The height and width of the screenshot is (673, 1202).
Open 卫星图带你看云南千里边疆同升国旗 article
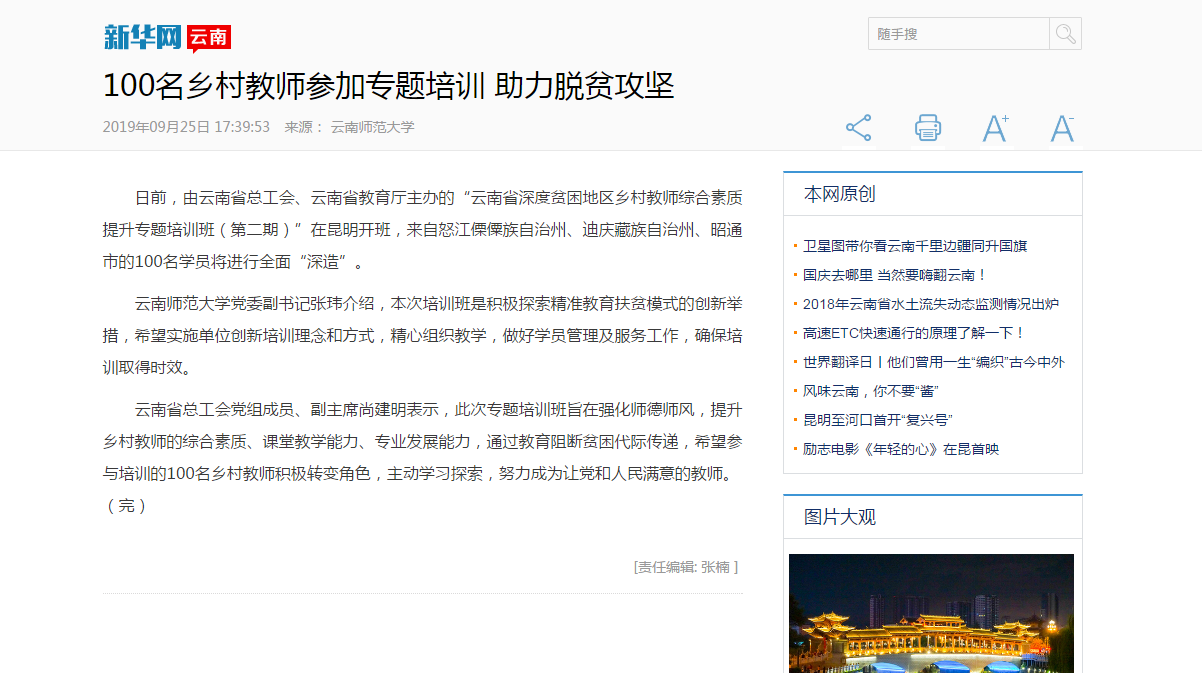[x=915, y=246]
